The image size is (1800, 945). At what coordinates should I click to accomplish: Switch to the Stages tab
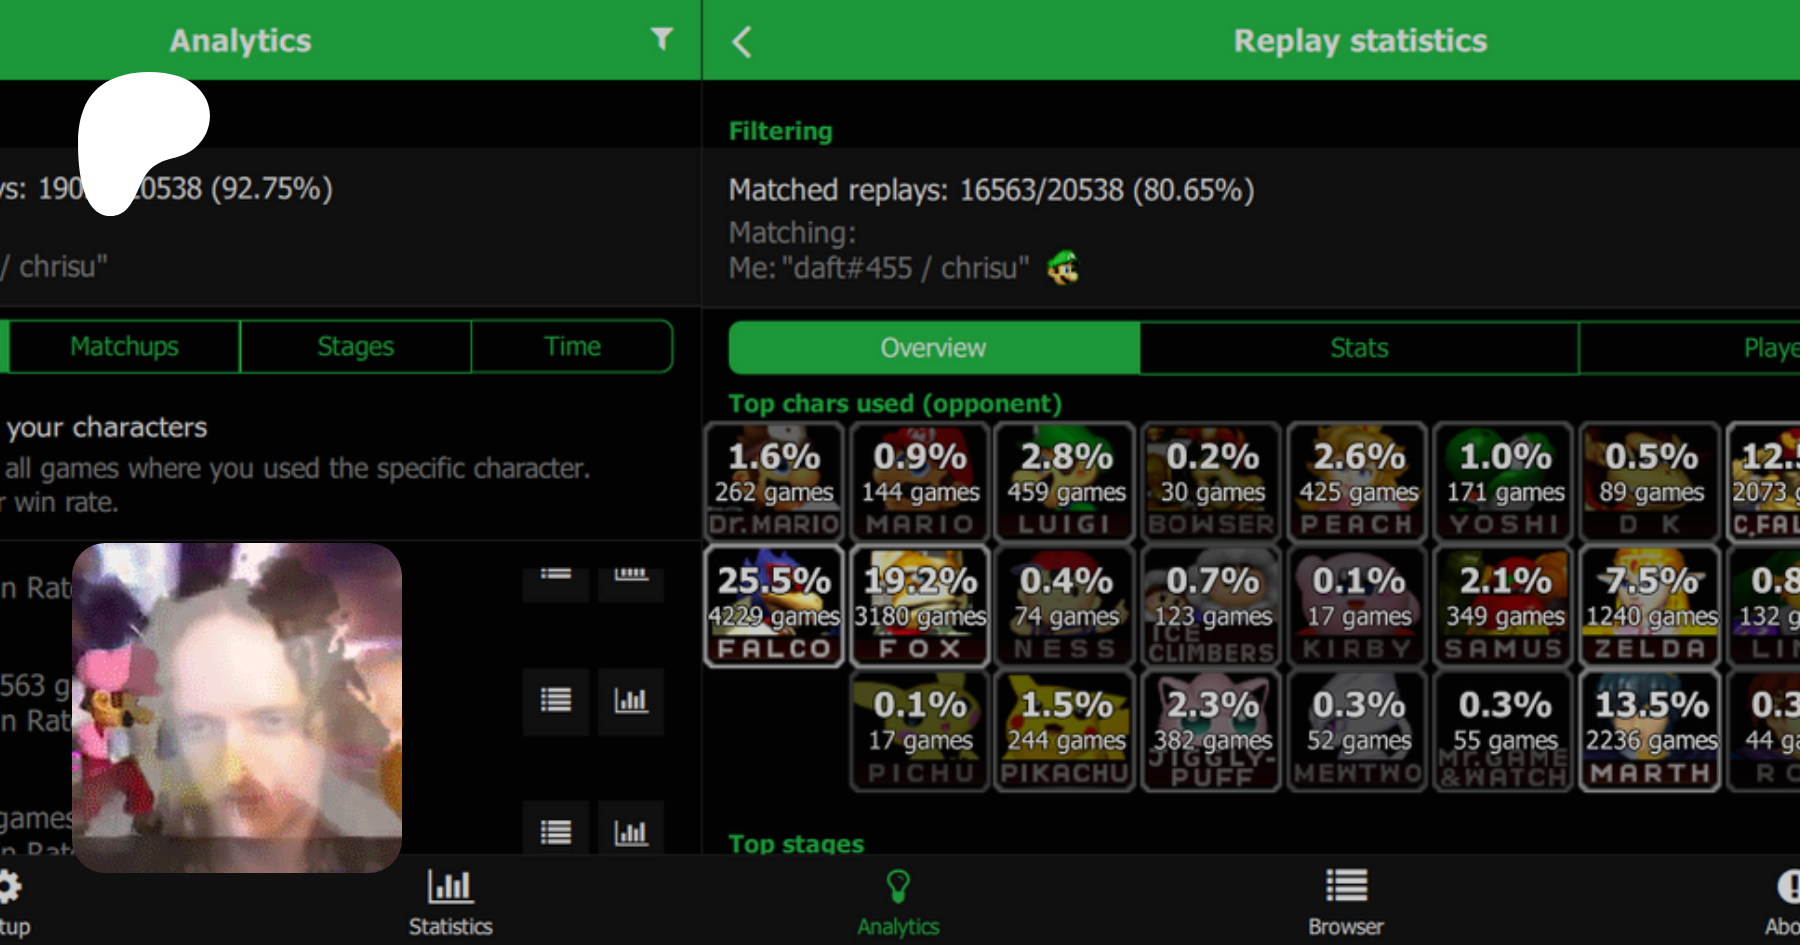click(x=355, y=347)
